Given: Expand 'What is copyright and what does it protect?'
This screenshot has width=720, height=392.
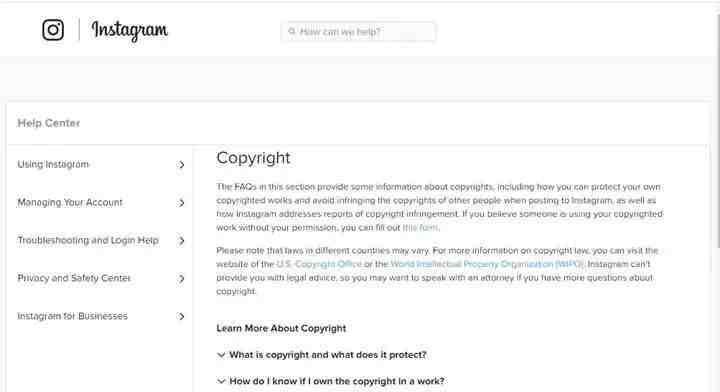Looking at the screenshot, I should pos(322,355).
